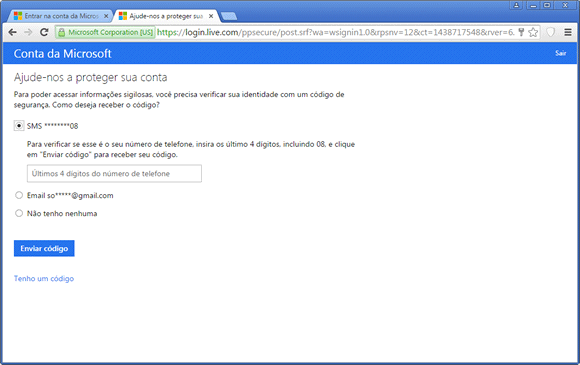The width and height of the screenshot is (580, 365).
Task: Minimize the Chrome window
Action: pyautogui.click(x=533, y=5)
